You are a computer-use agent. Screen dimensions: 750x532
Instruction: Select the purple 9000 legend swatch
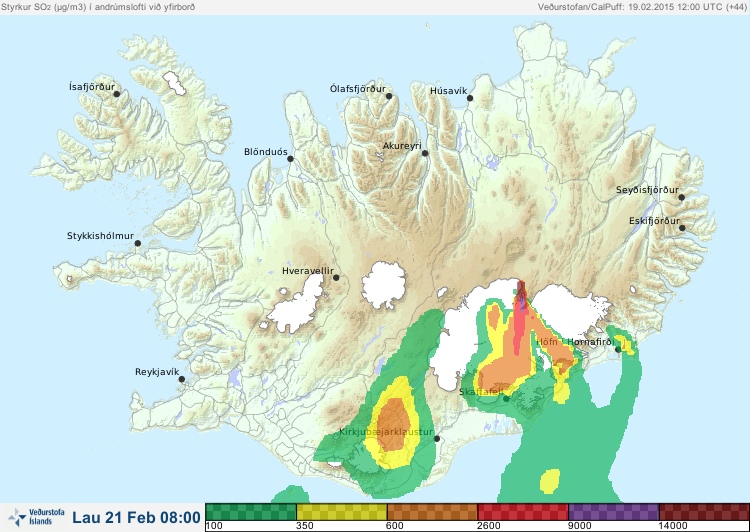tap(614, 511)
